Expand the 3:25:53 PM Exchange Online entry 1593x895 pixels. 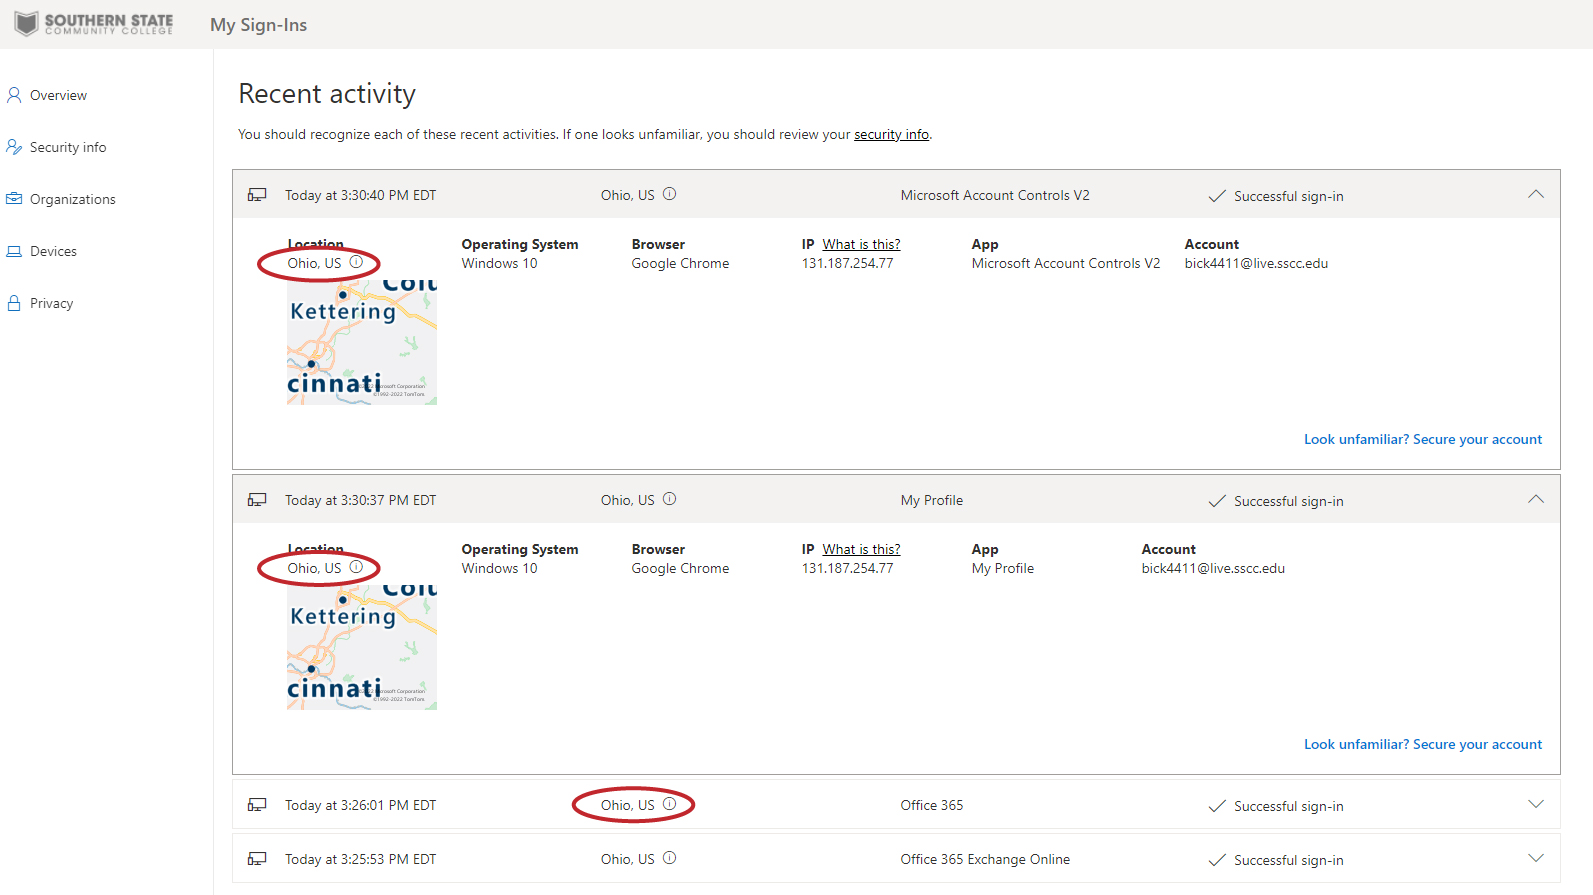[x=1536, y=858]
